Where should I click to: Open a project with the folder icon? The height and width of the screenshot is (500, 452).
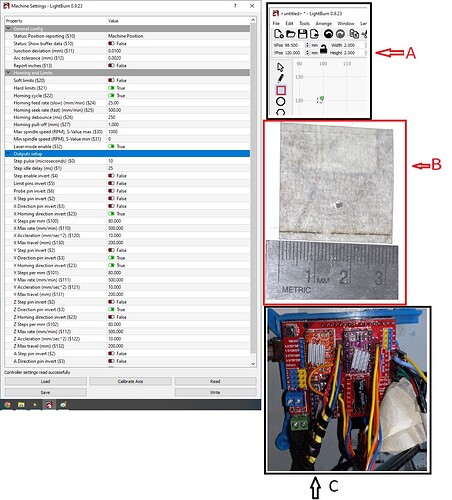pyautogui.click(x=291, y=34)
